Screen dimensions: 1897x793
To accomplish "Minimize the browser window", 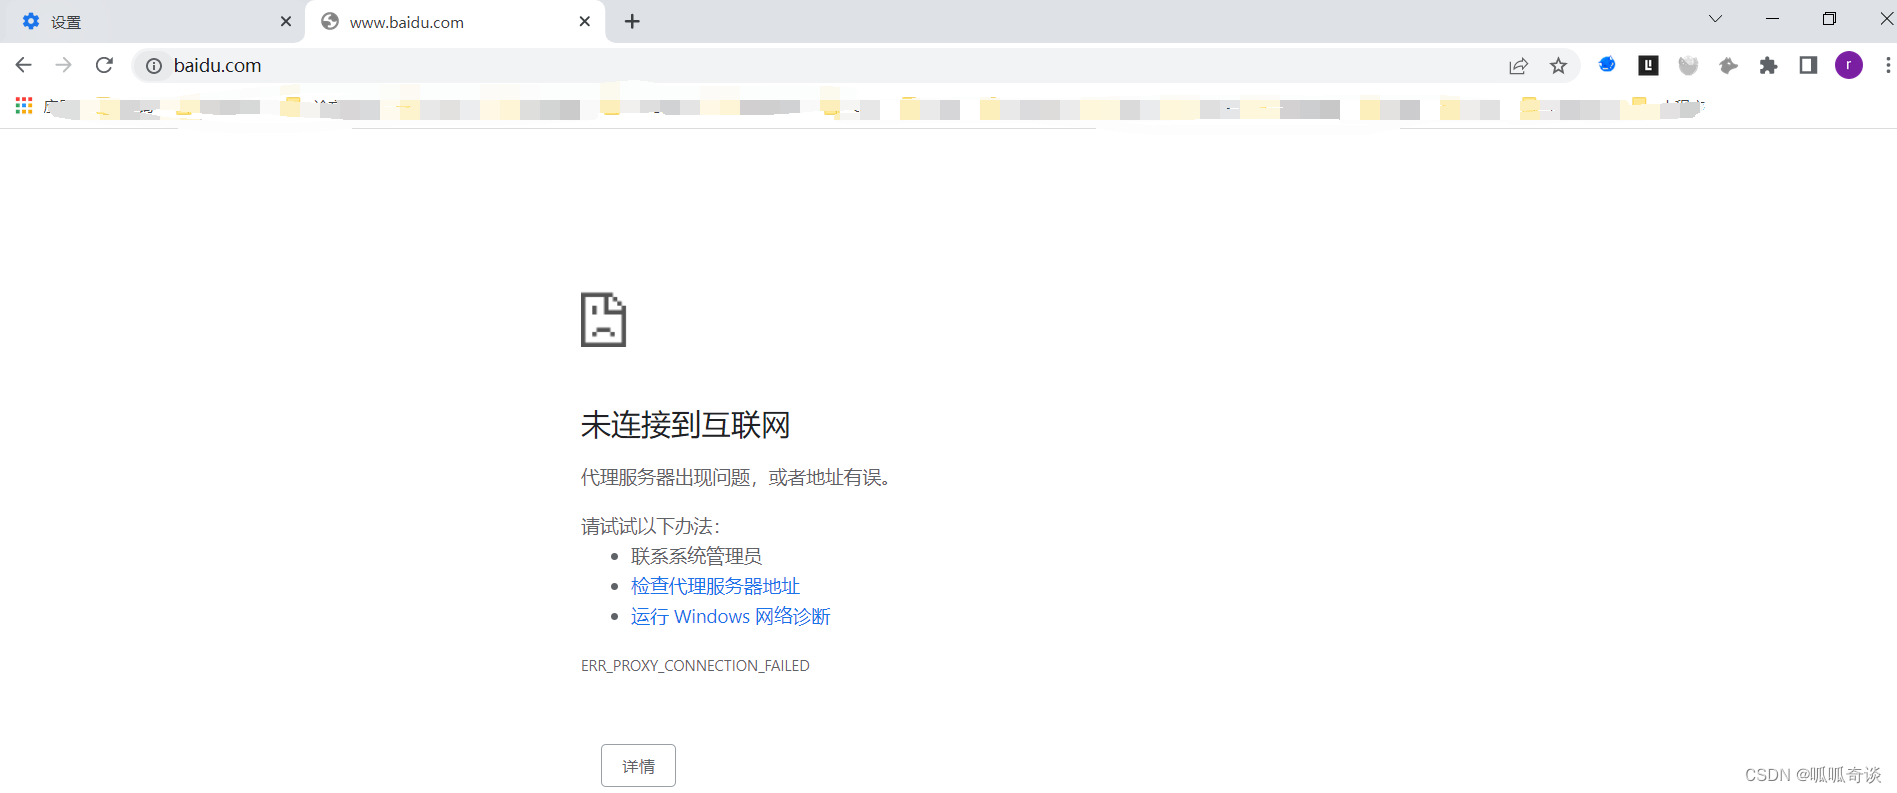I will (1772, 19).
